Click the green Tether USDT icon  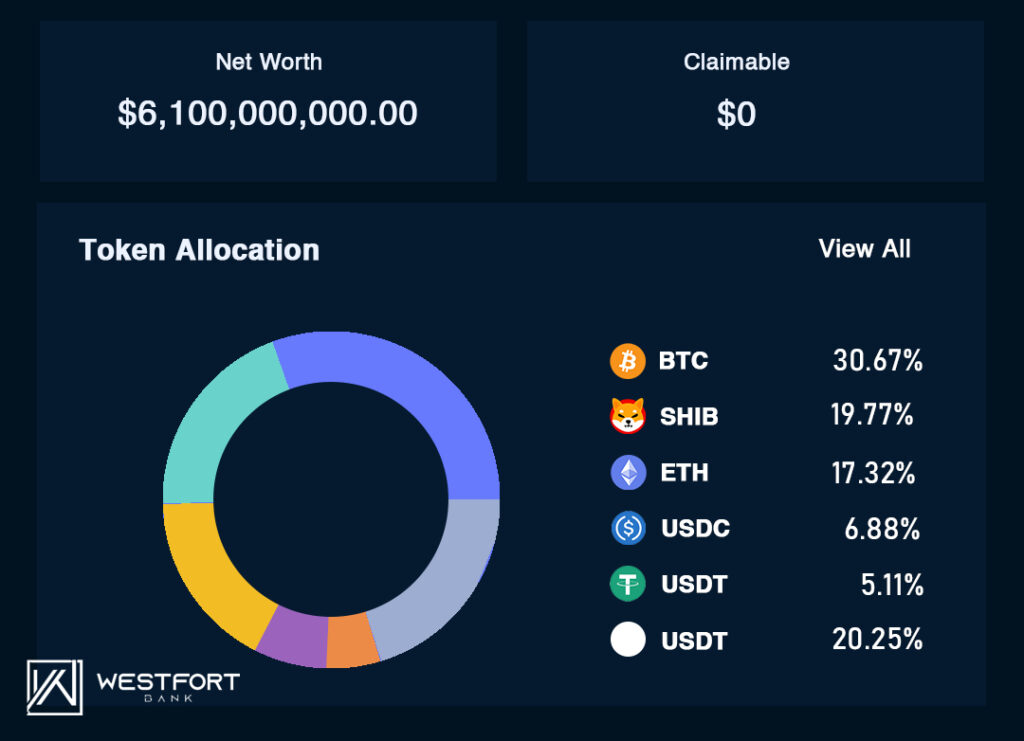pos(628,584)
